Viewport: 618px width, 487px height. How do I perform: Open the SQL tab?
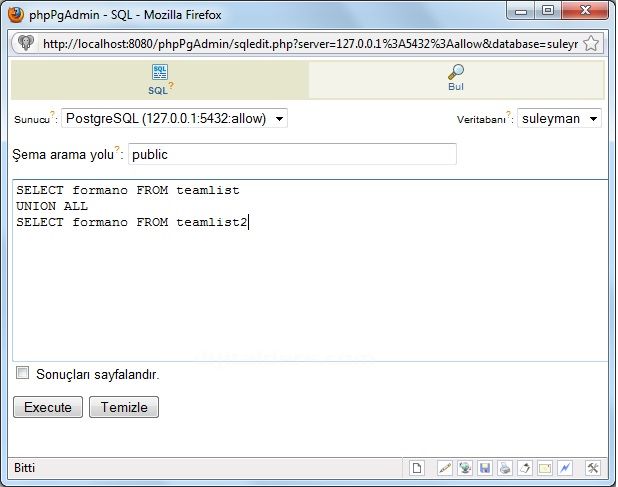click(x=160, y=80)
